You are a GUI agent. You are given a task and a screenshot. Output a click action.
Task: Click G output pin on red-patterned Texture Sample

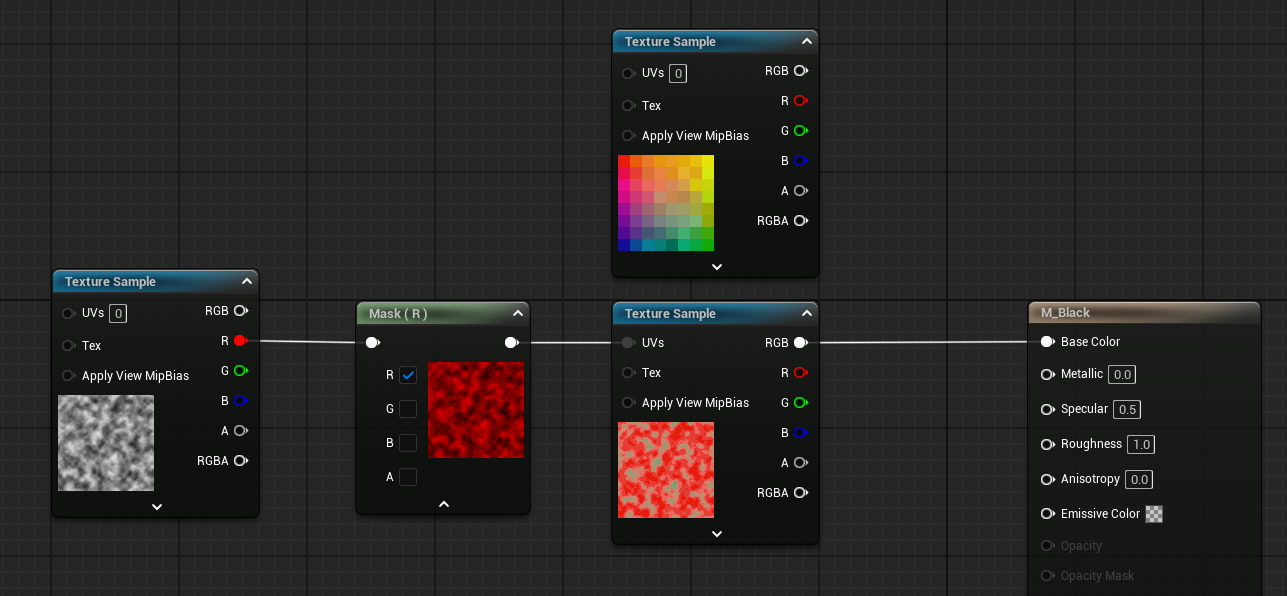tap(800, 403)
